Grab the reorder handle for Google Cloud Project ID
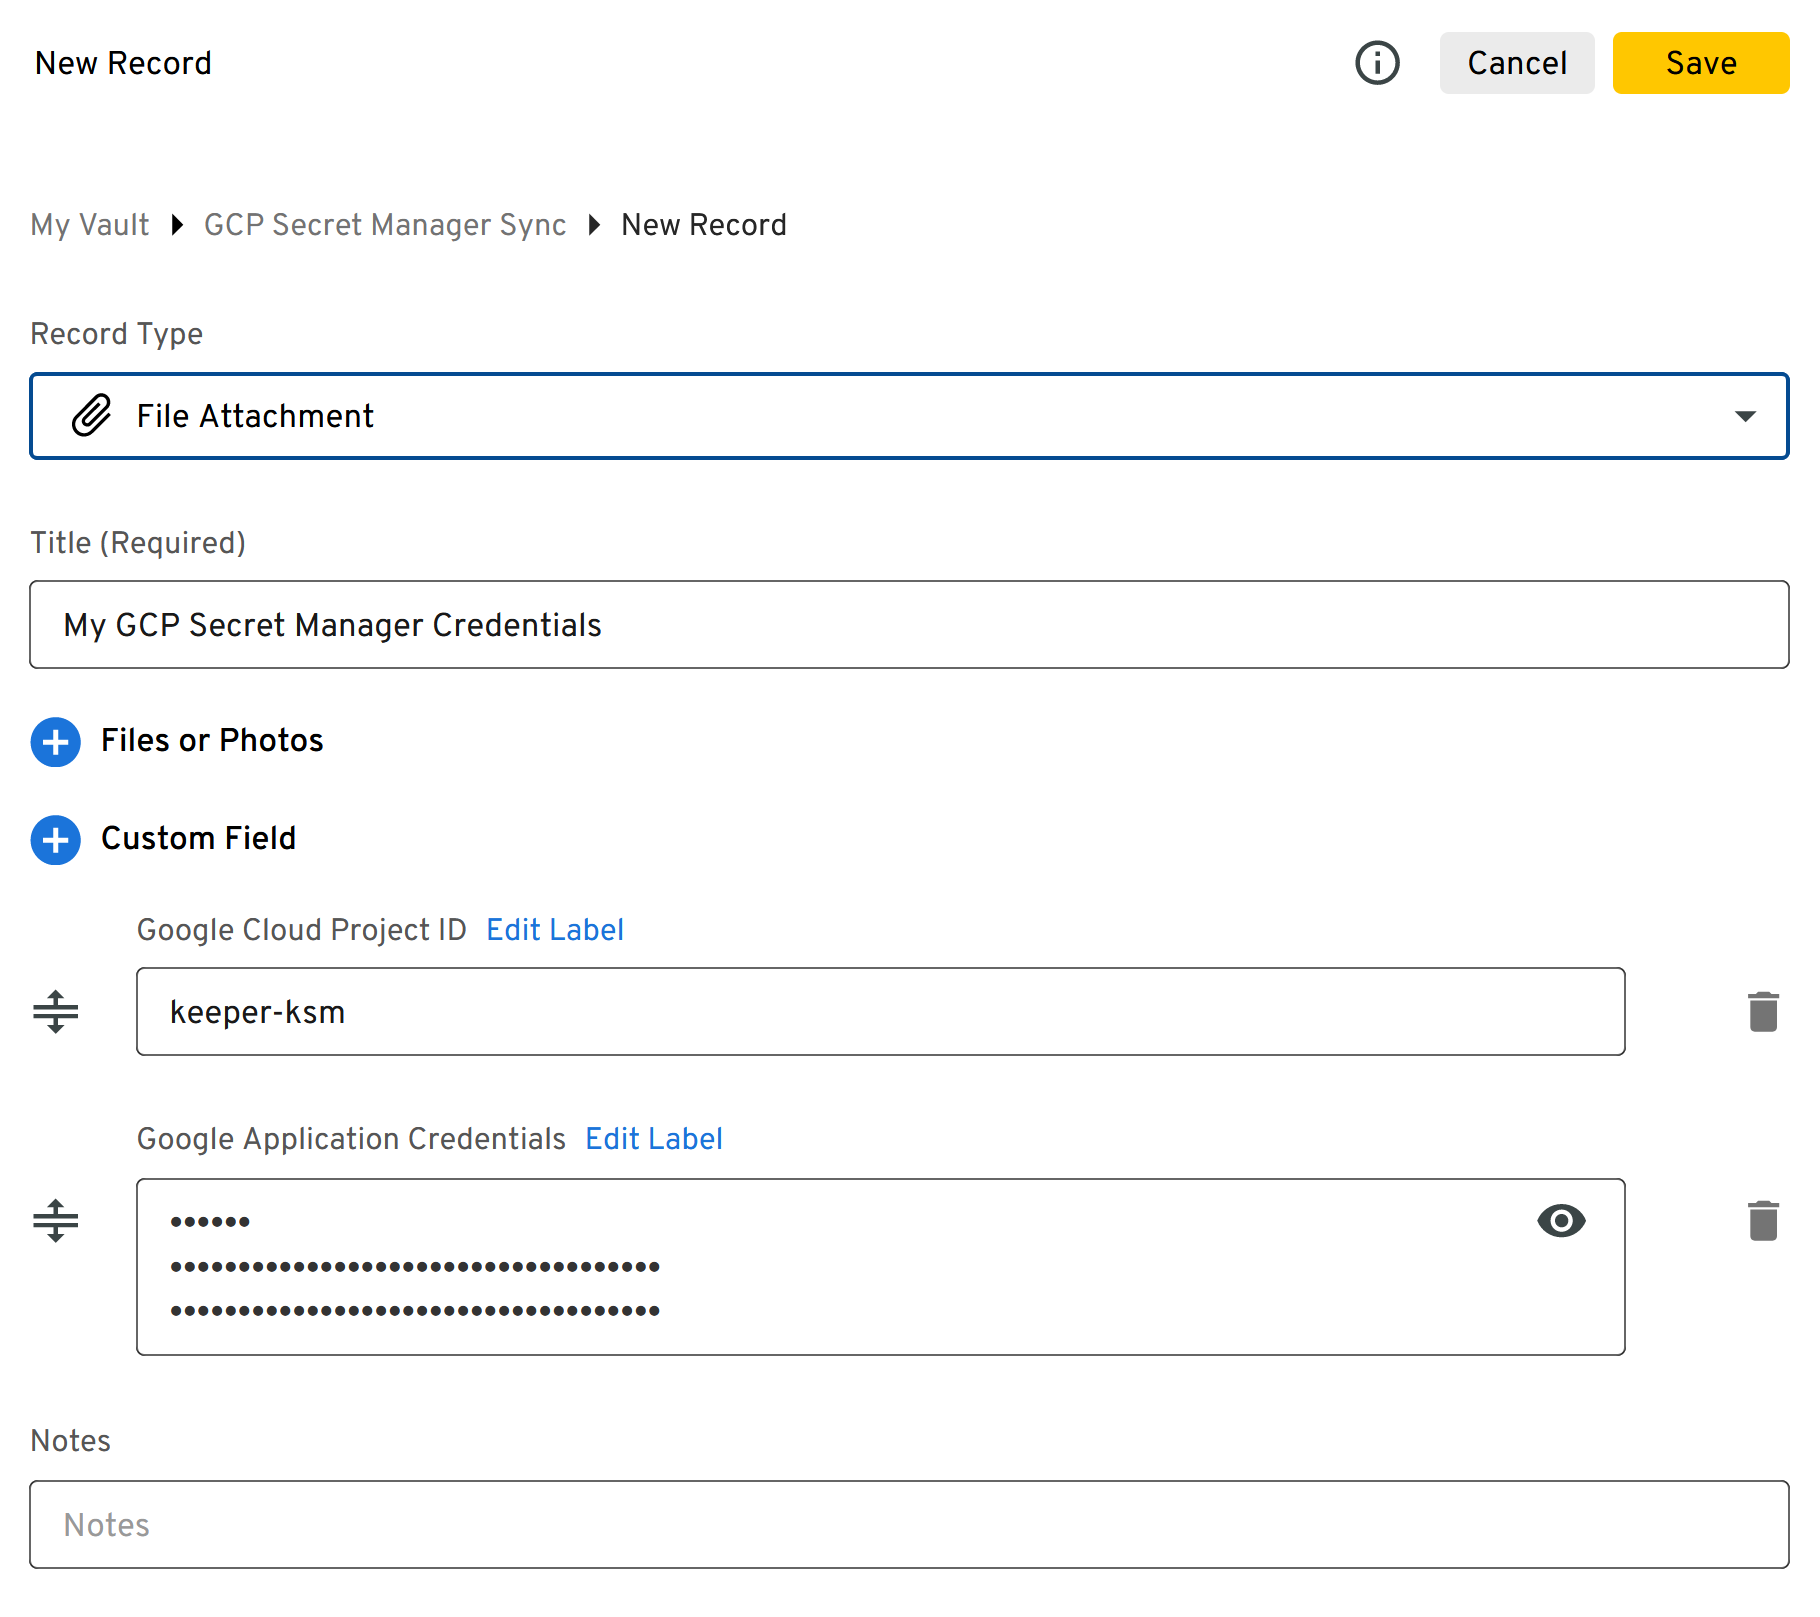This screenshot has height=1617, width=1820. click(55, 1011)
